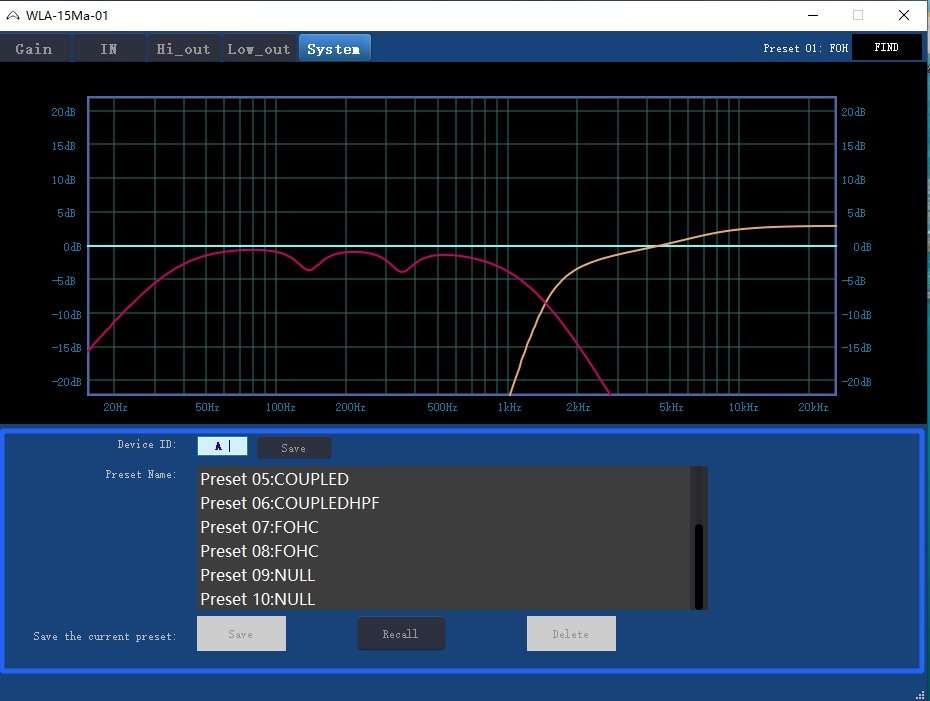The width and height of the screenshot is (930, 701).
Task: Click the System tab
Action: point(333,48)
